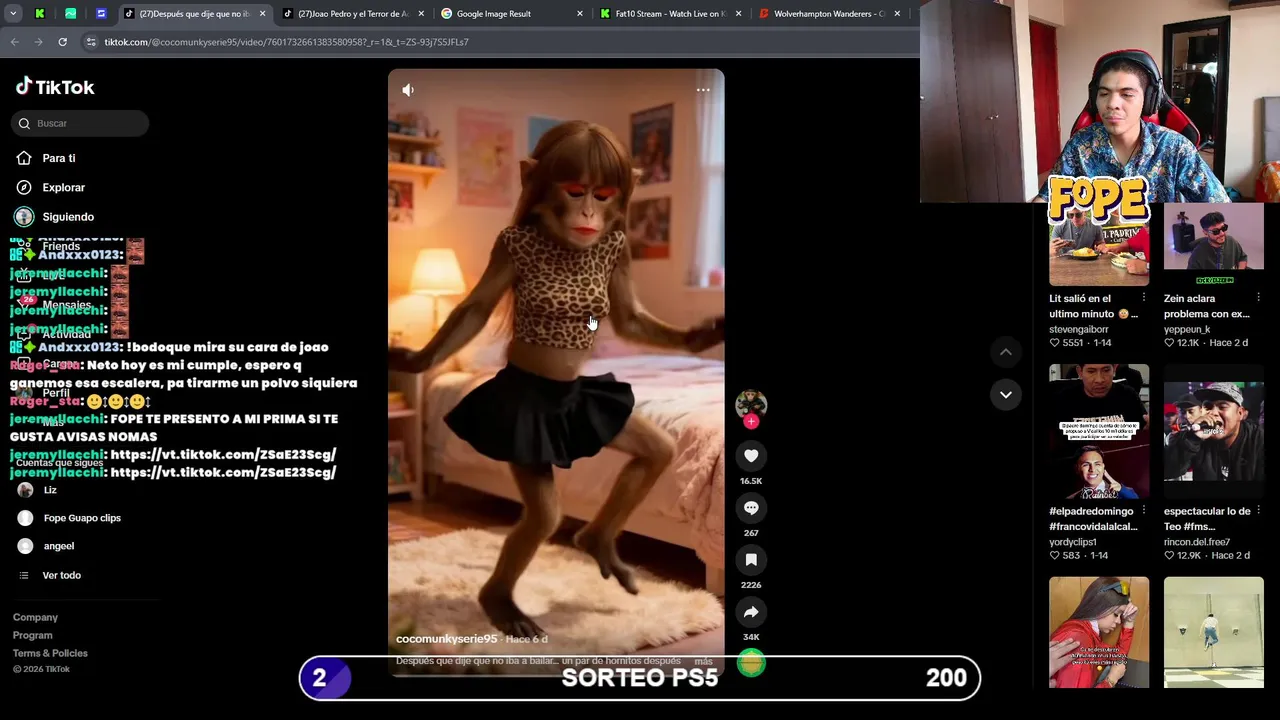Close the active TikTok tab
Screen dimensions: 1280x720
(262, 14)
